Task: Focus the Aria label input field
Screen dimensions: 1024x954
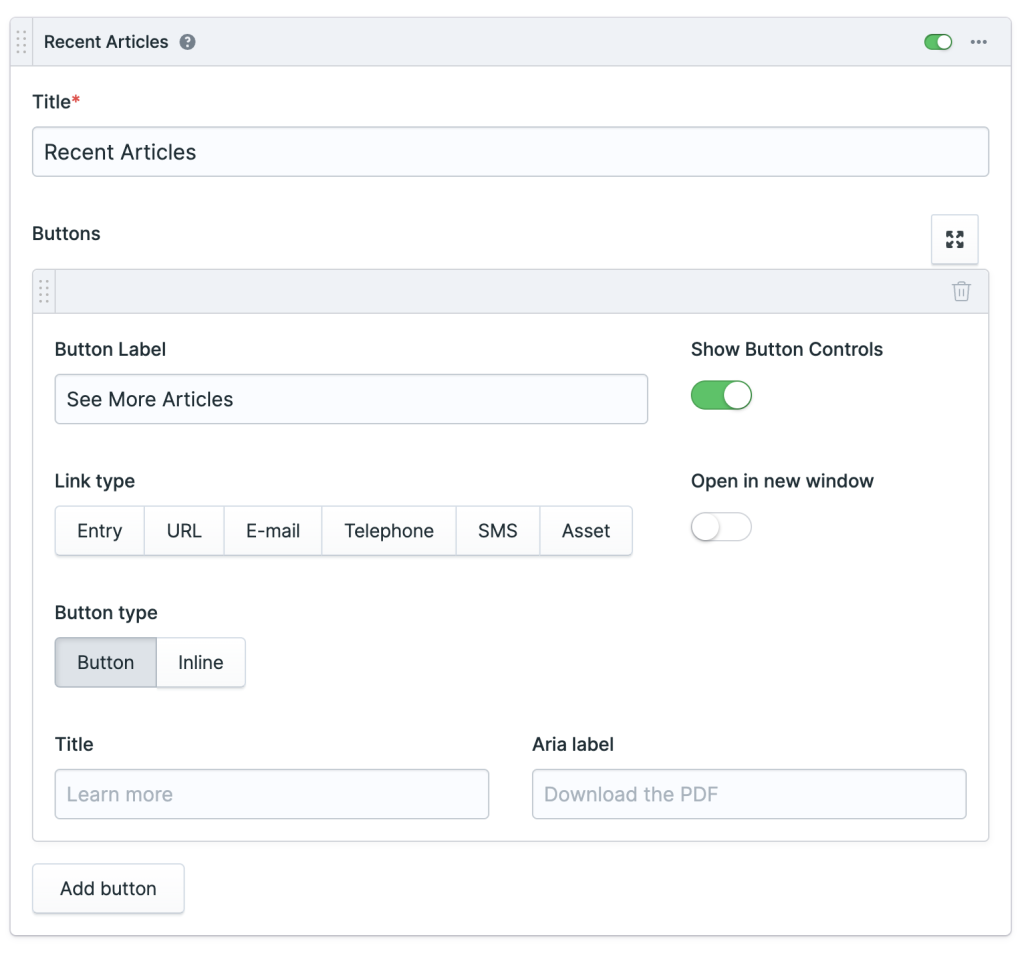Action: pos(748,794)
